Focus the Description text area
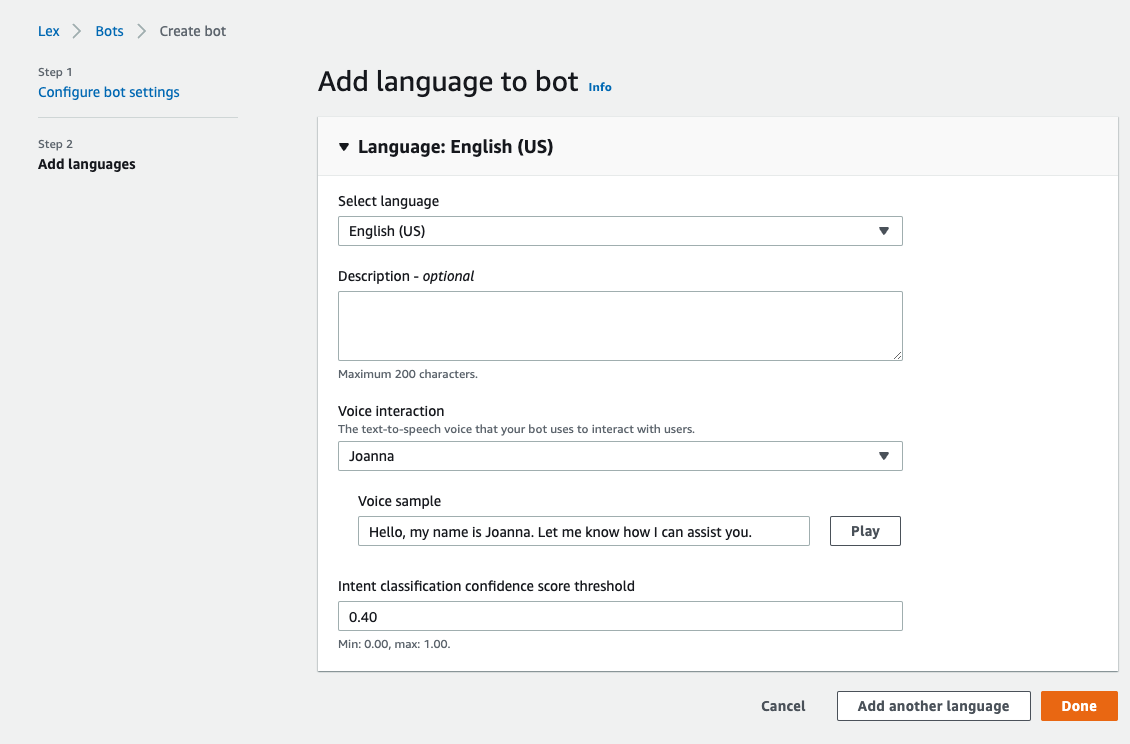Image resolution: width=1130 pixels, height=744 pixels. click(620, 326)
